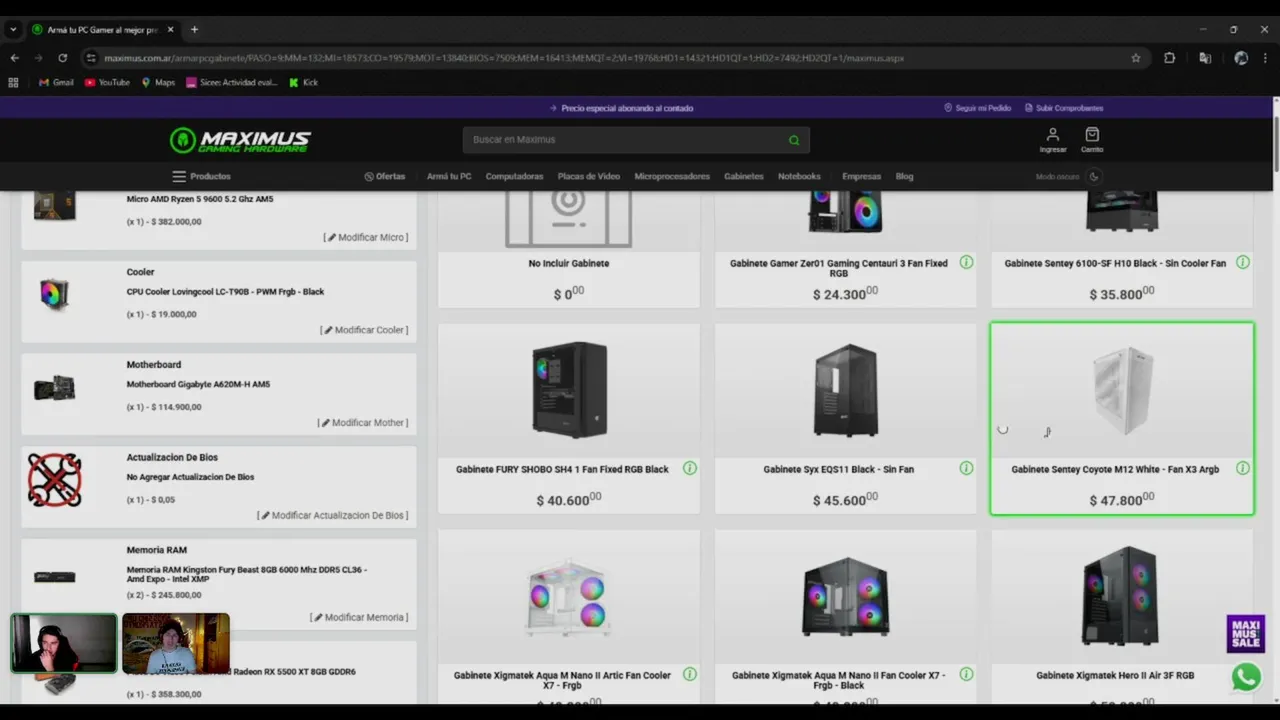Click the browser back arrow
The width and height of the screenshot is (1280, 720).
(x=15, y=58)
